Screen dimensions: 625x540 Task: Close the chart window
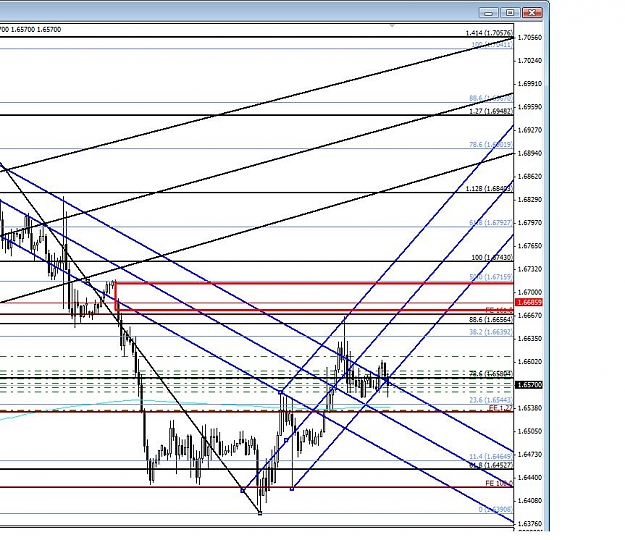coord(532,13)
